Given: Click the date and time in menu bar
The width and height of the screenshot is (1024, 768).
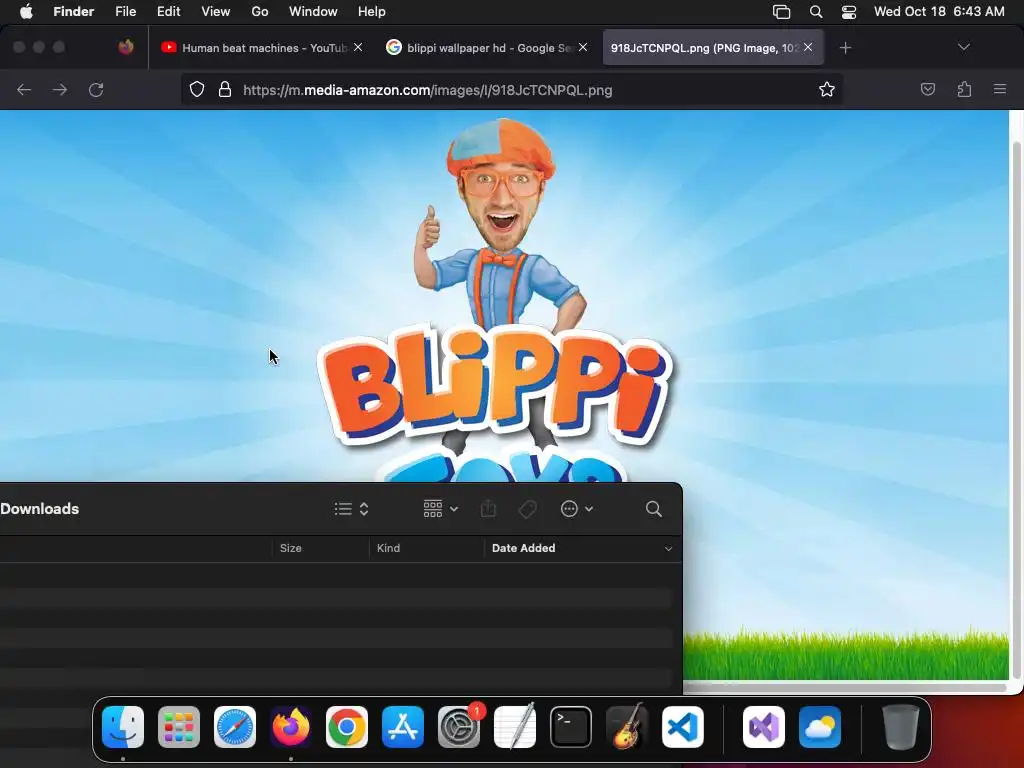Looking at the screenshot, I should [939, 12].
